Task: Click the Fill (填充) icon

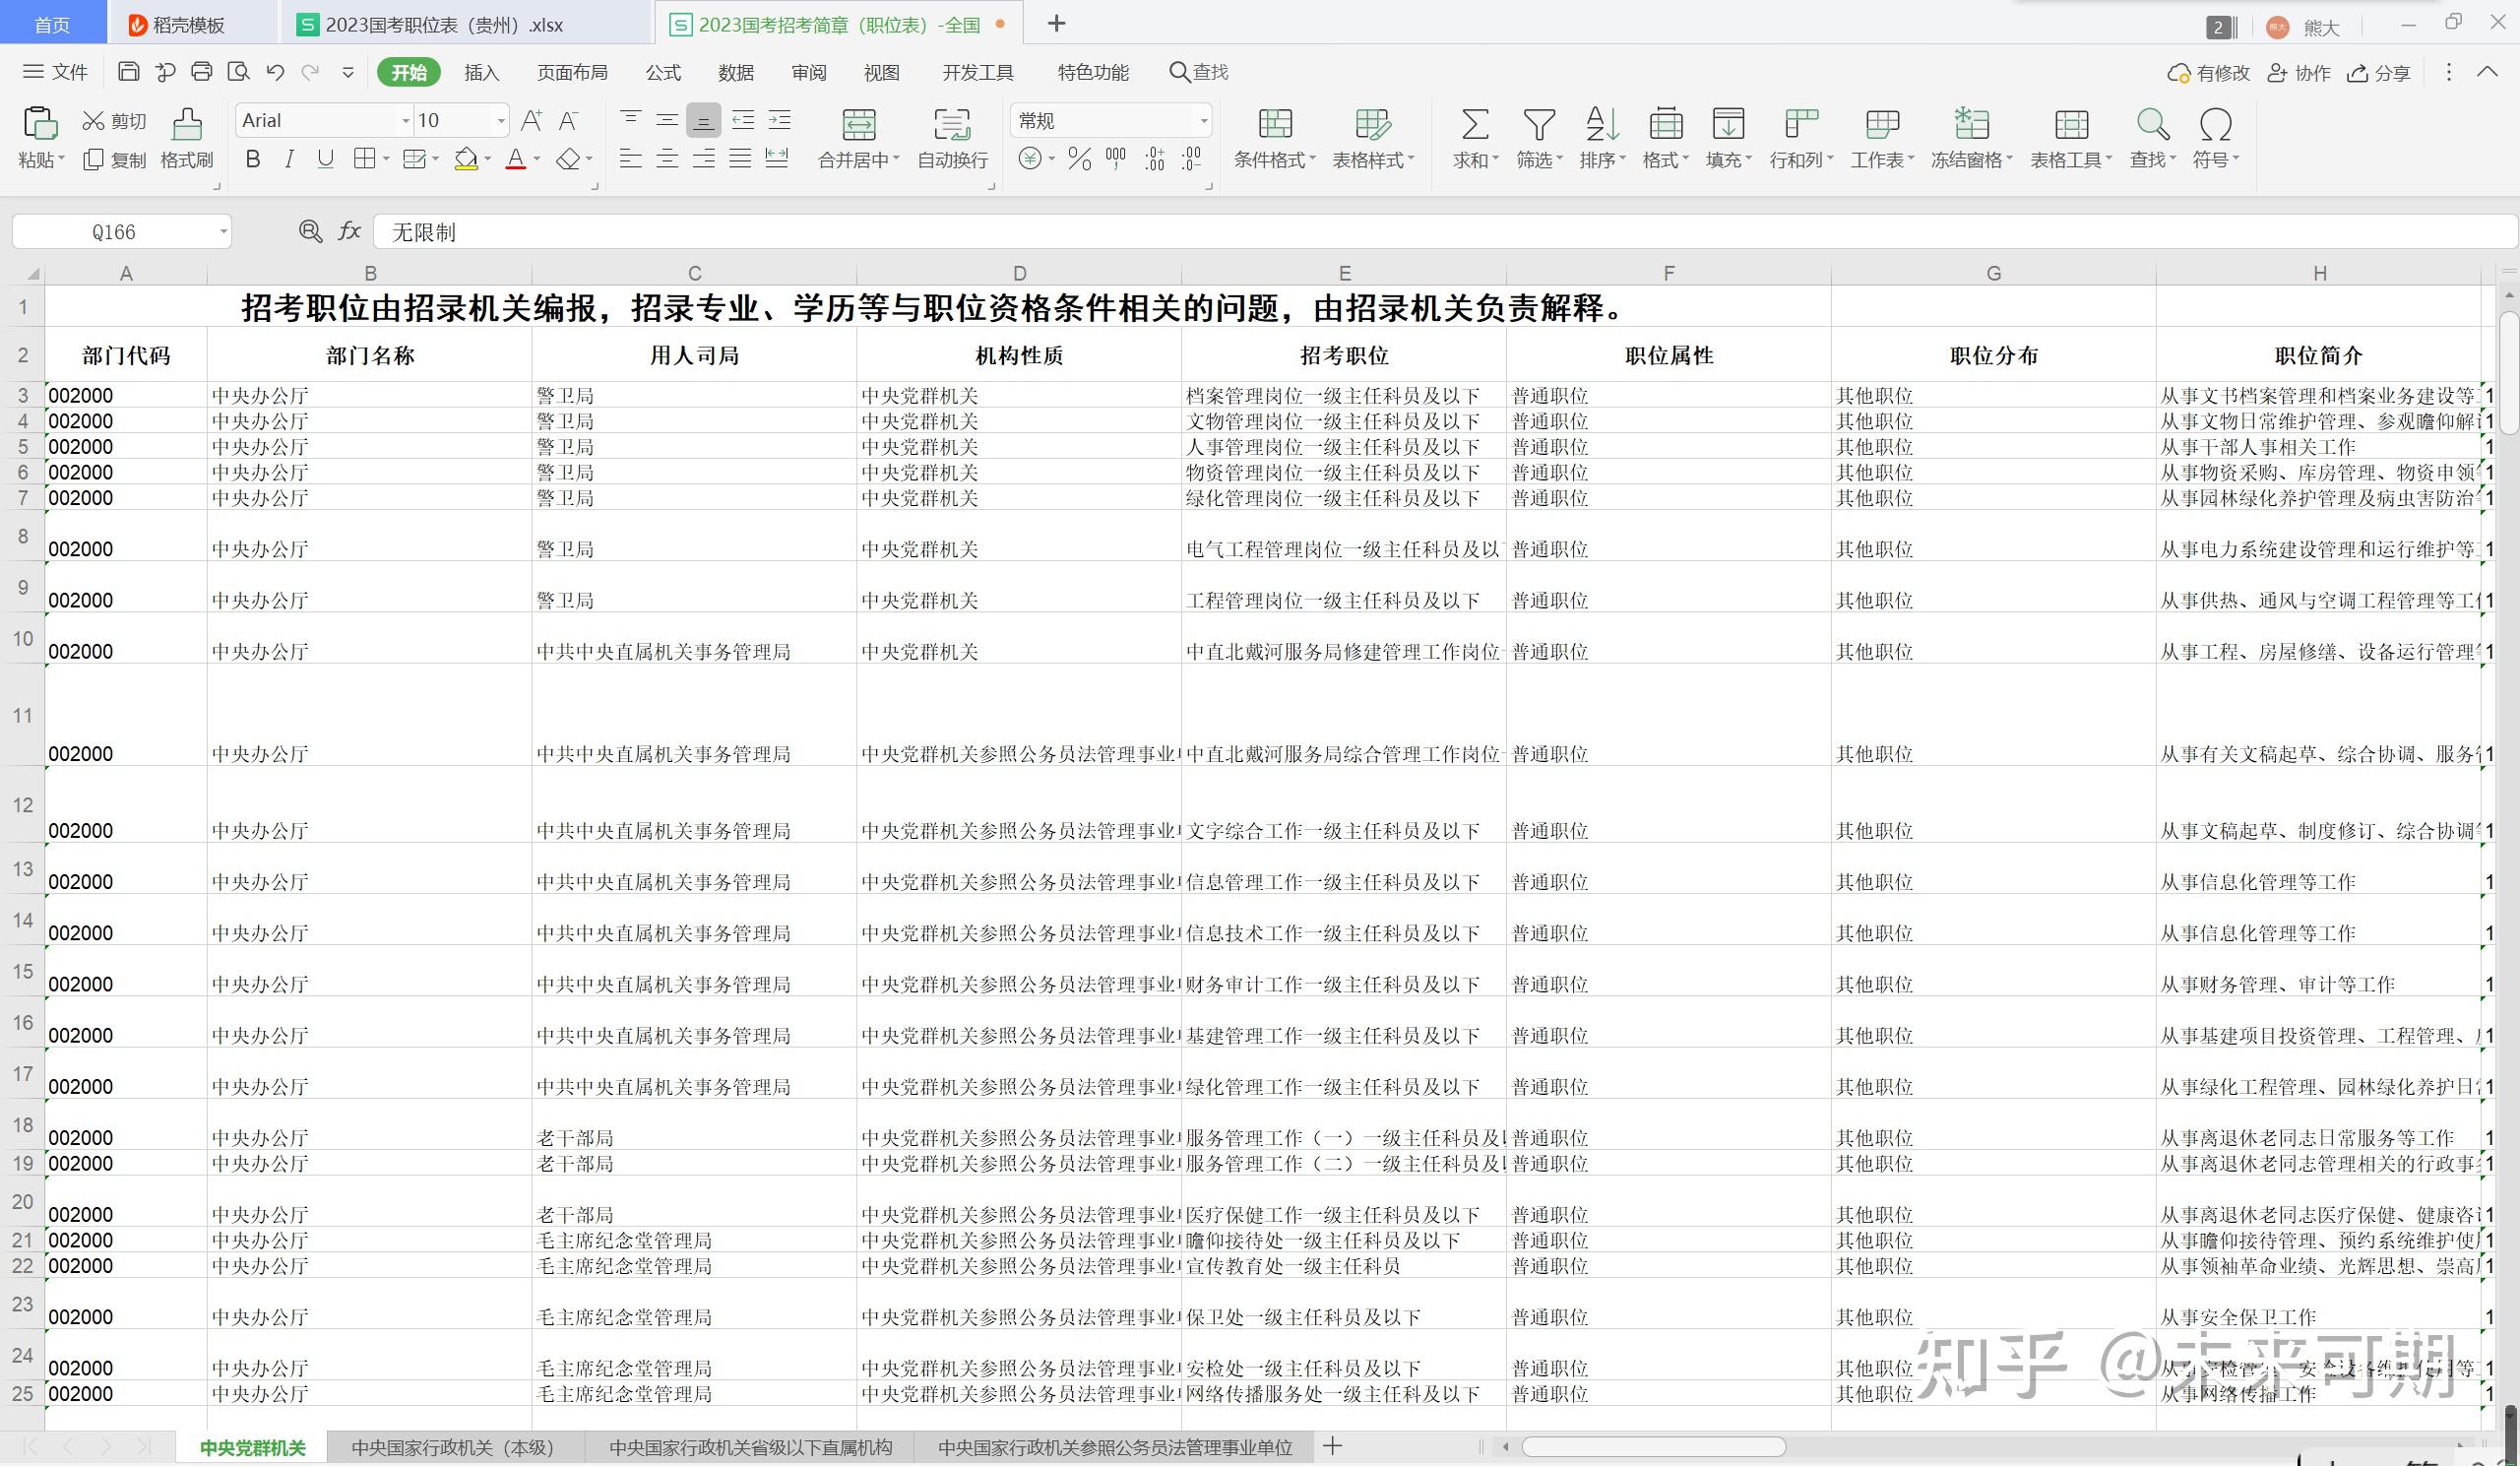Action: (x=1728, y=124)
